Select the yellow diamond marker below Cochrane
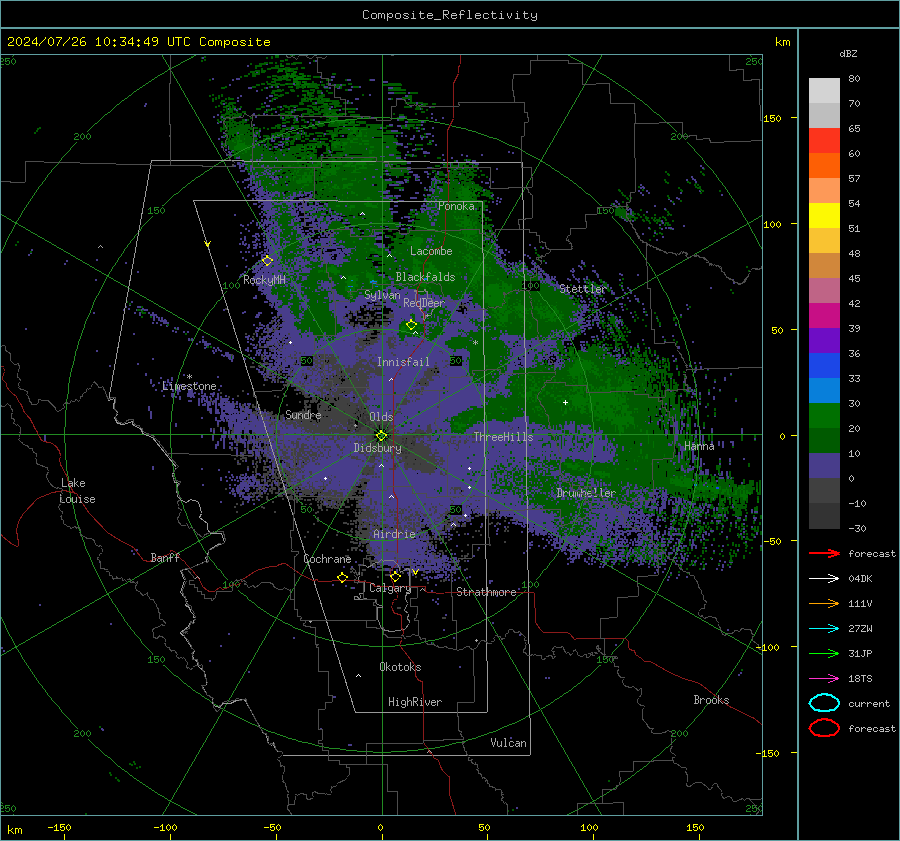900x841 pixels. pyautogui.click(x=342, y=577)
